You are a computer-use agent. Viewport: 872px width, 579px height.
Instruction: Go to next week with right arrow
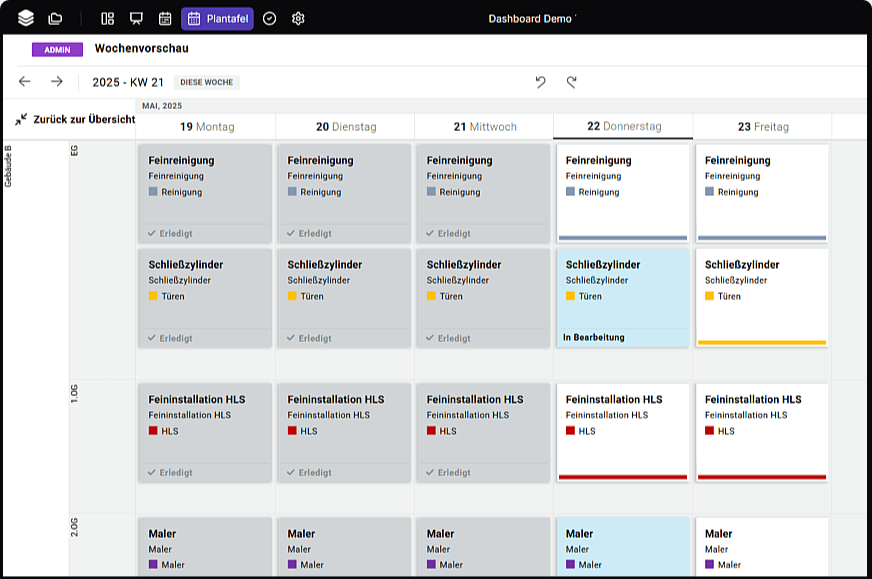(57, 82)
